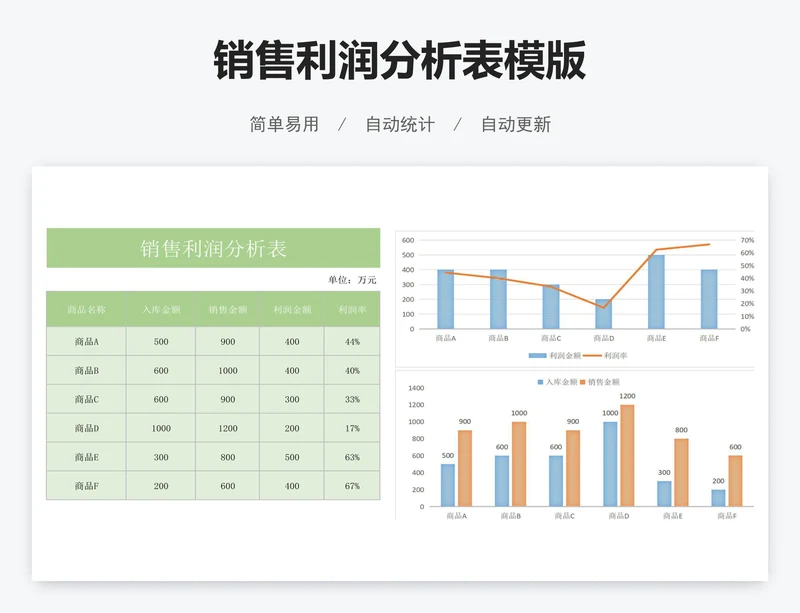Click the 自动更新 feature text

click(515, 125)
